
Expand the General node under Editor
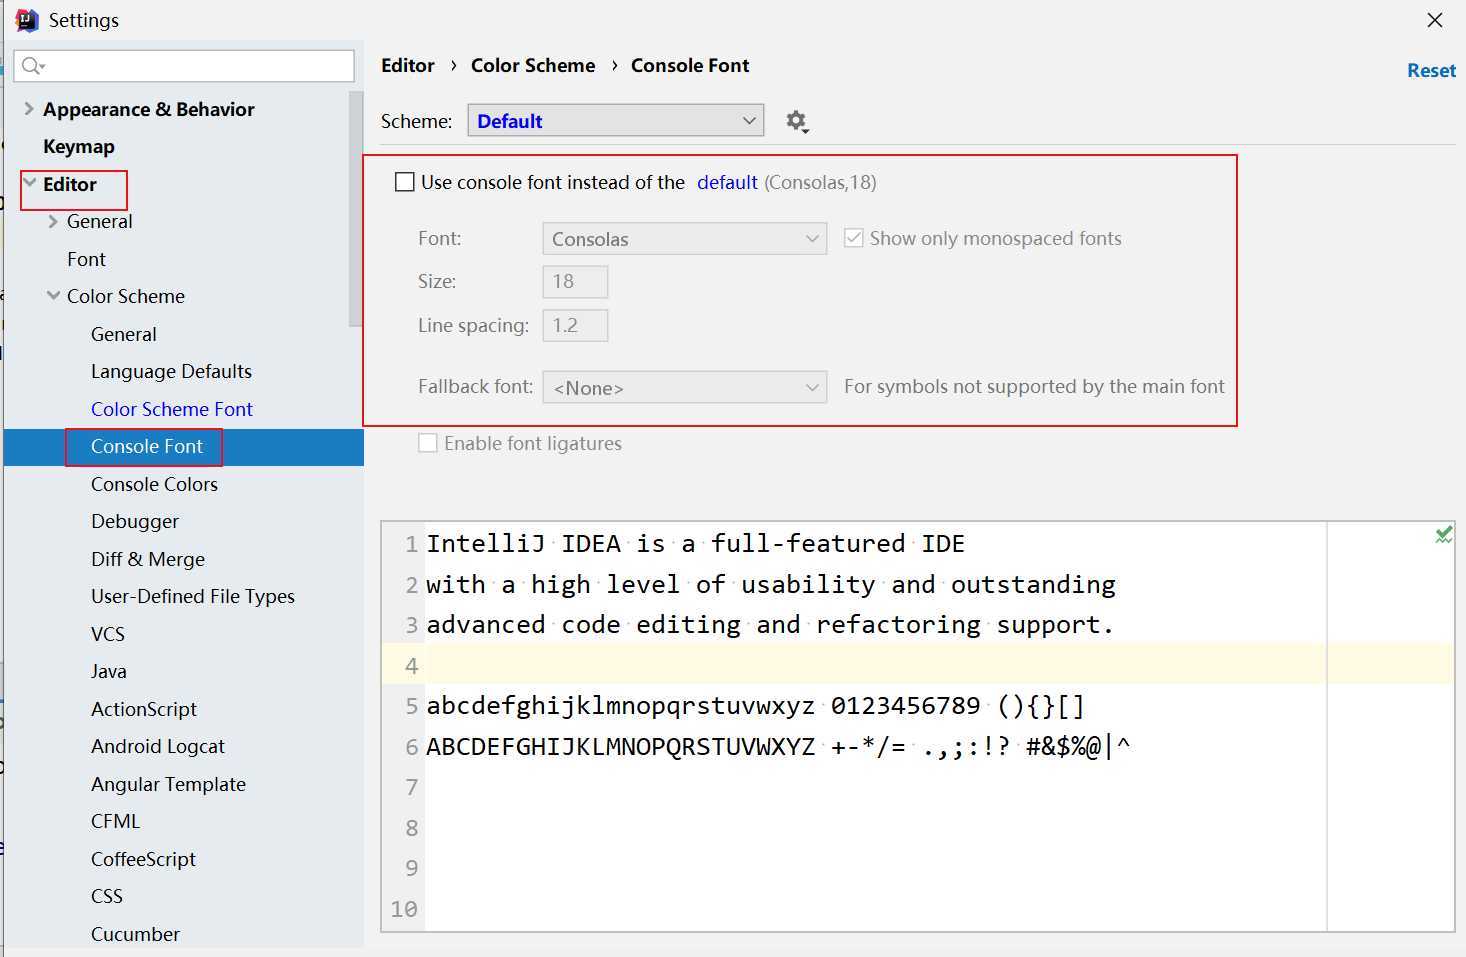53,221
